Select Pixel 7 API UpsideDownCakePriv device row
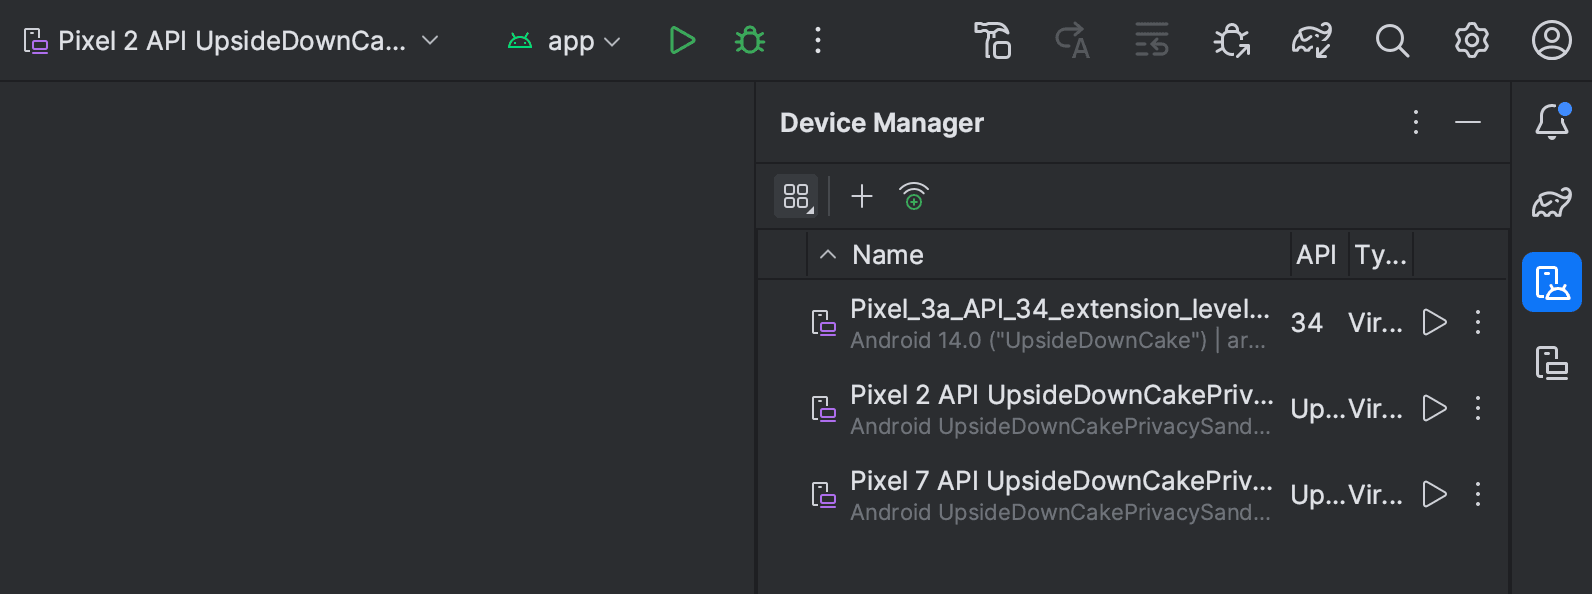 click(1132, 494)
